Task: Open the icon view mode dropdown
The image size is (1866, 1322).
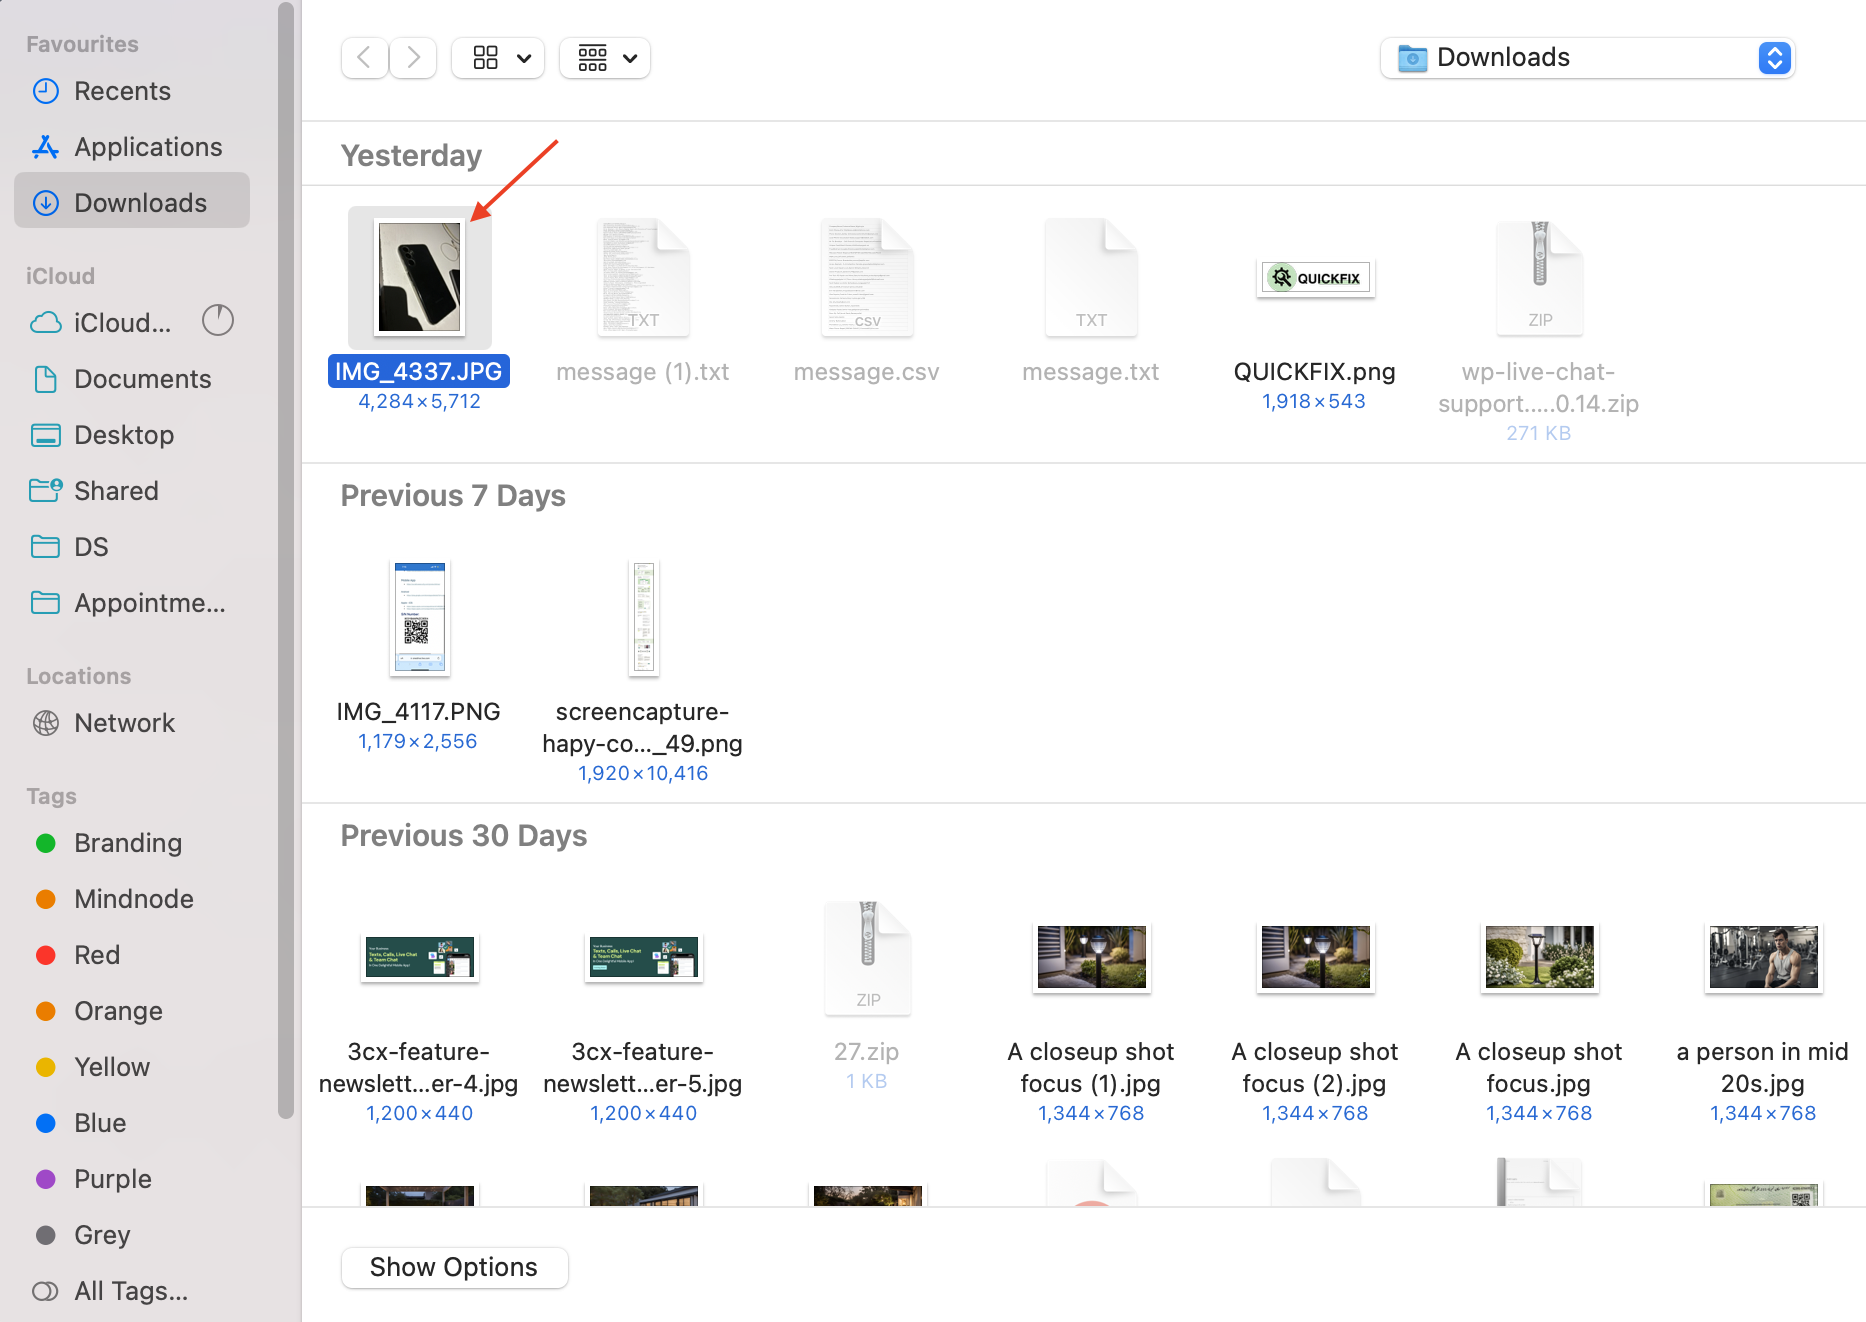Action: pyautogui.click(x=499, y=58)
